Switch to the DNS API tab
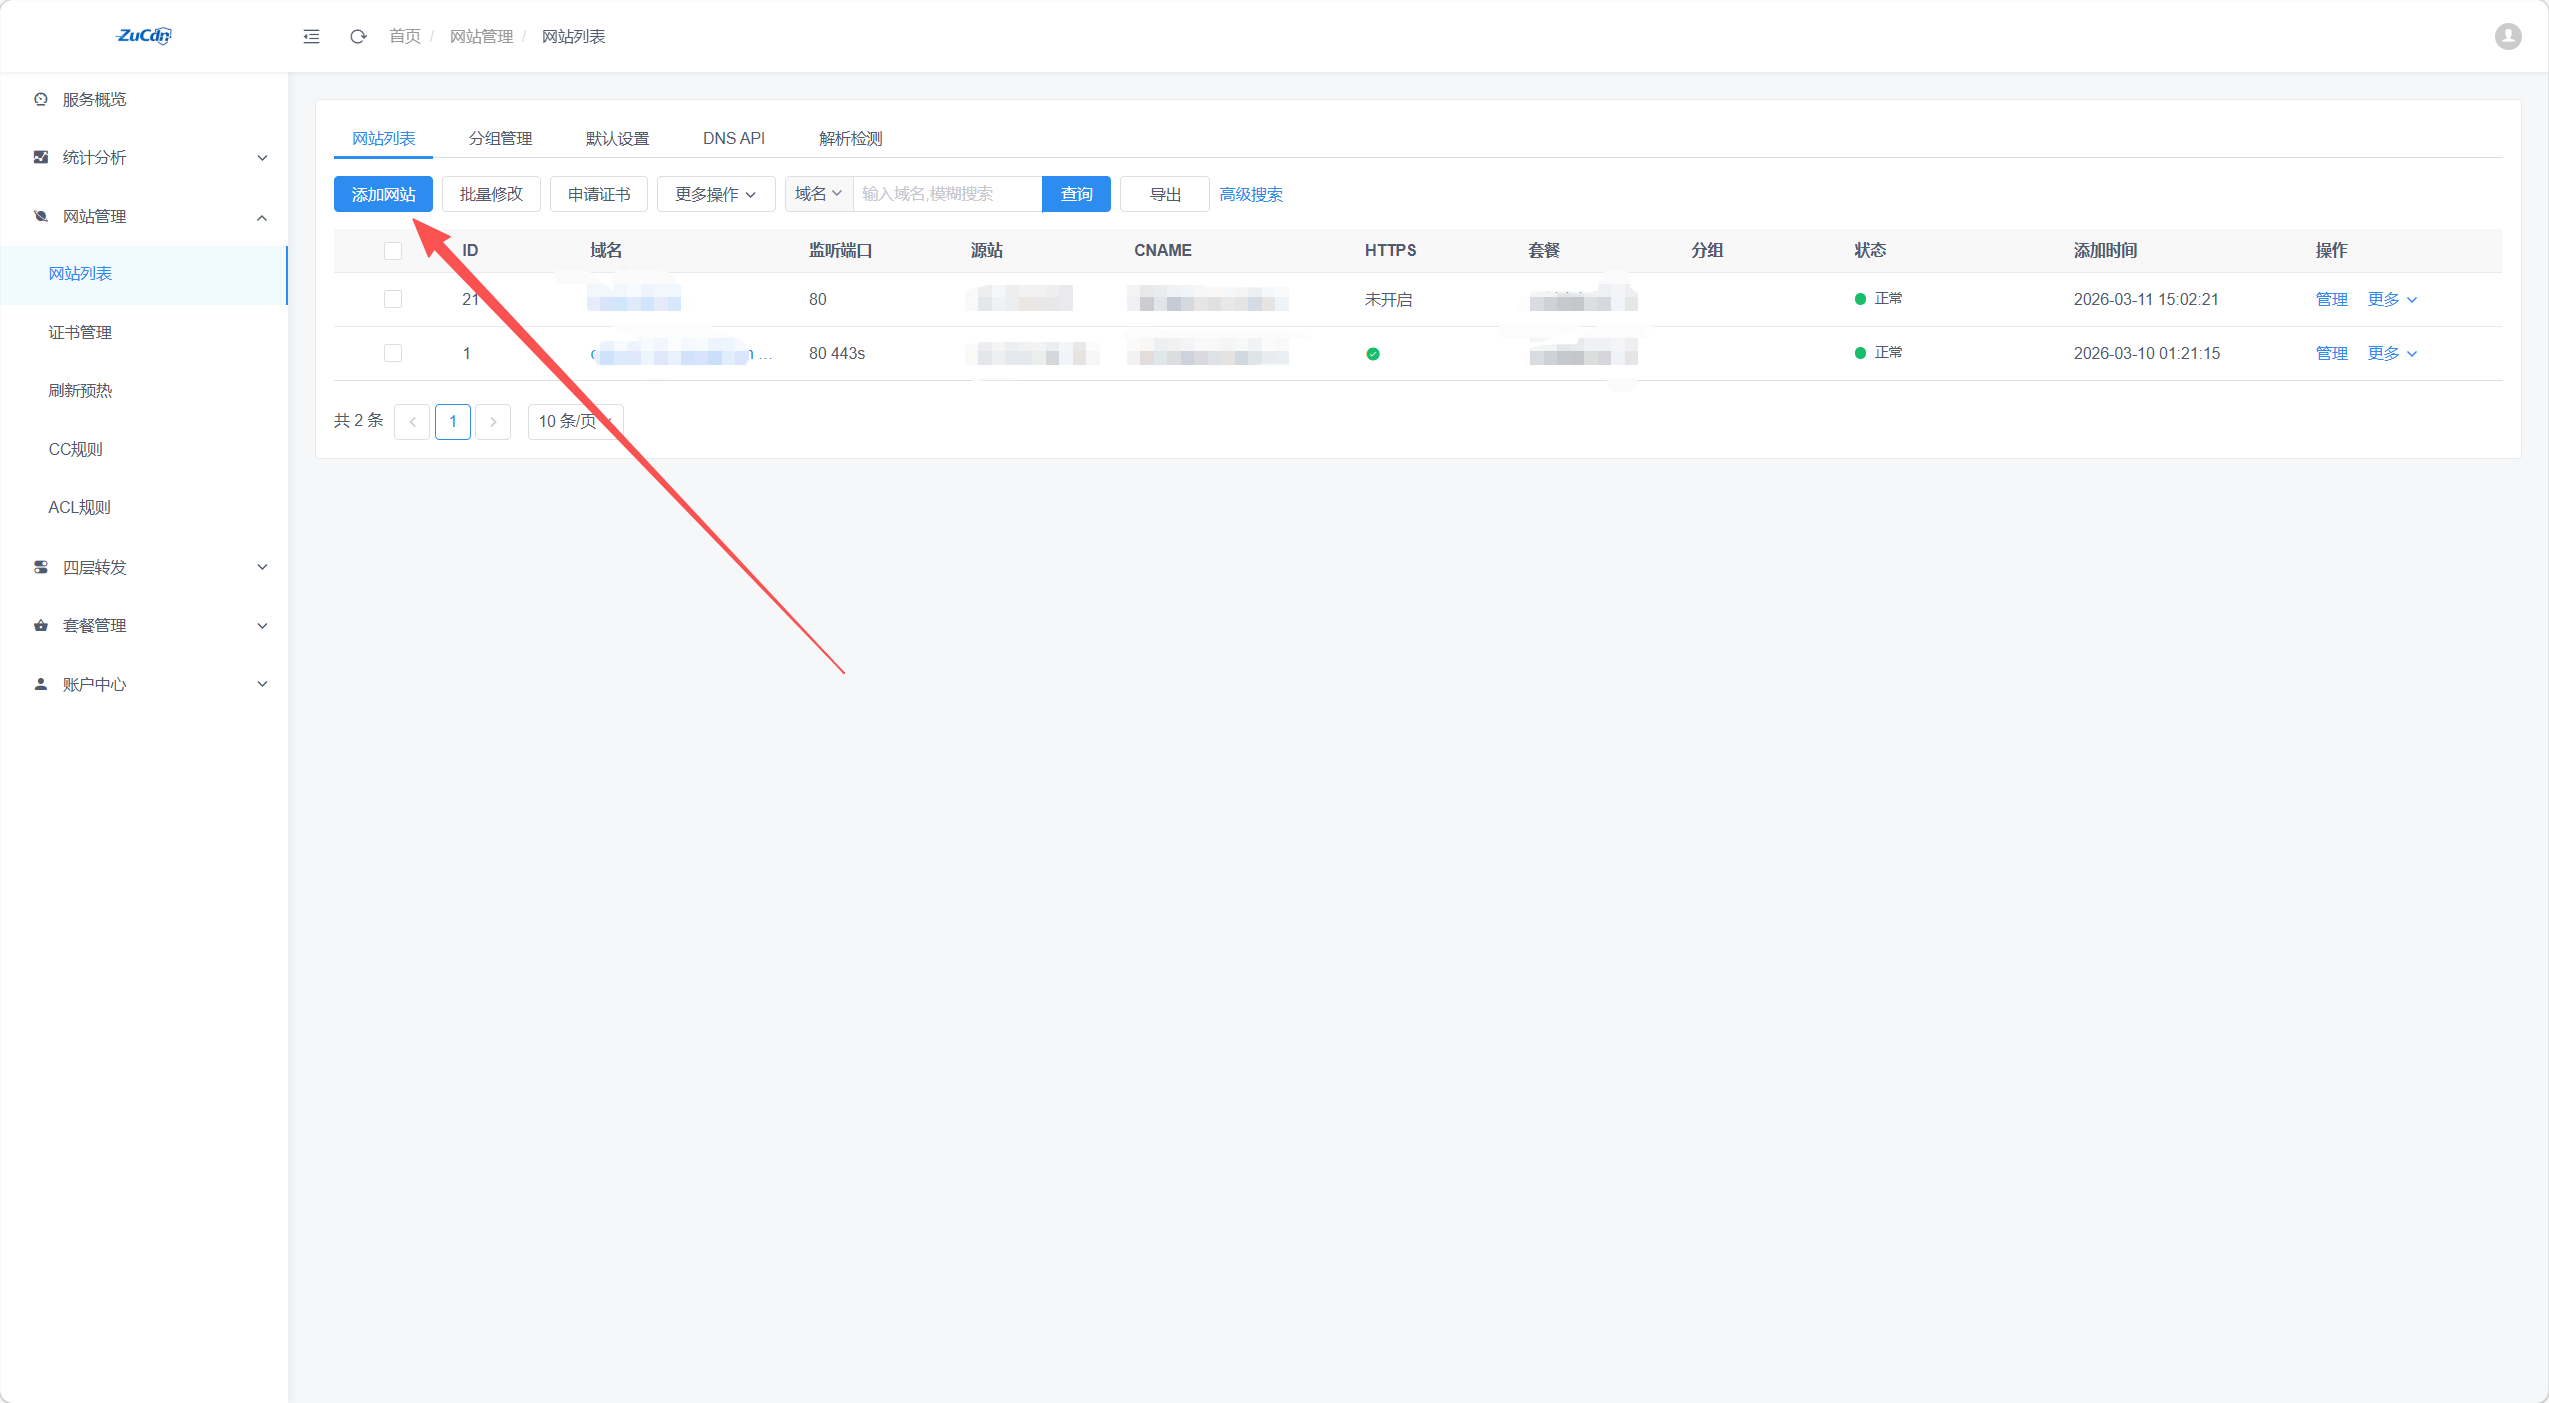Image resolution: width=2549 pixels, height=1403 pixels. (733, 138)
